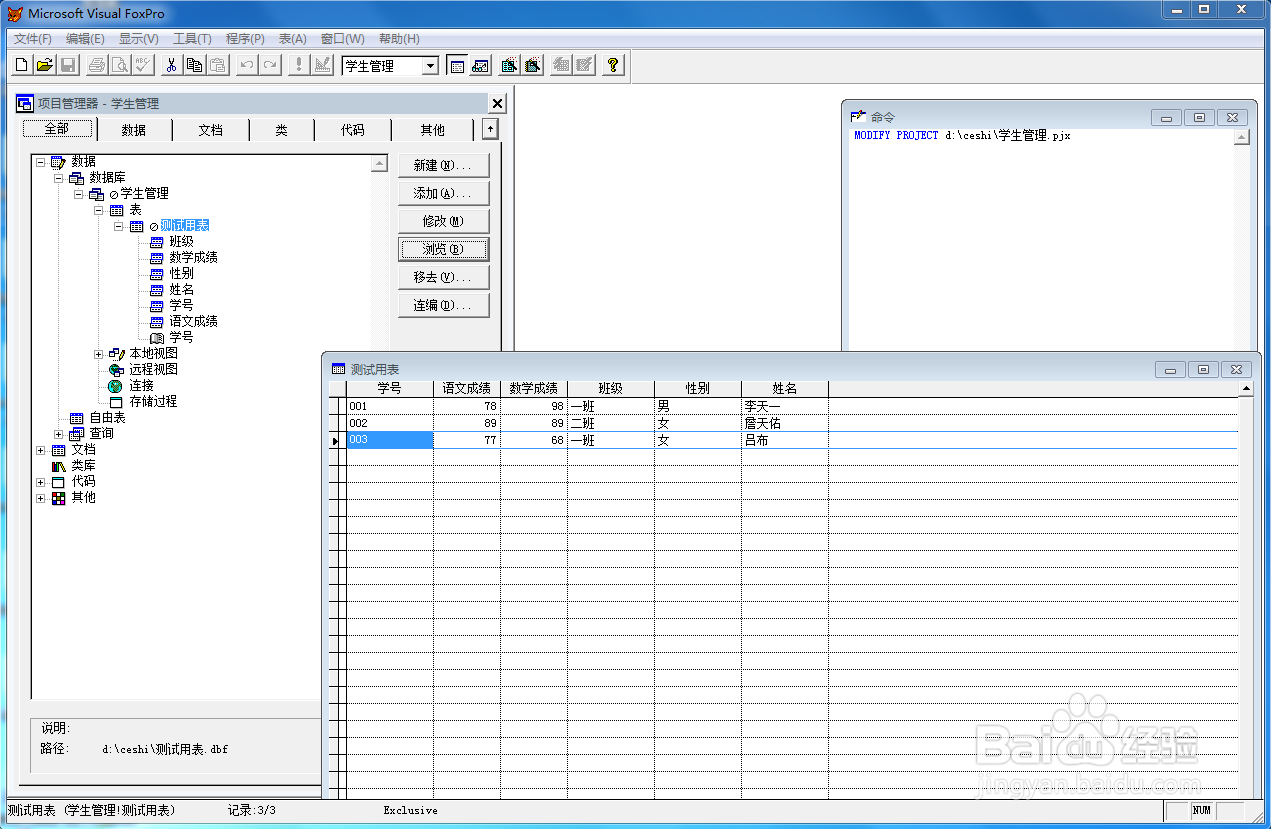Collapse the 测试用表 table node

point(119,225)
